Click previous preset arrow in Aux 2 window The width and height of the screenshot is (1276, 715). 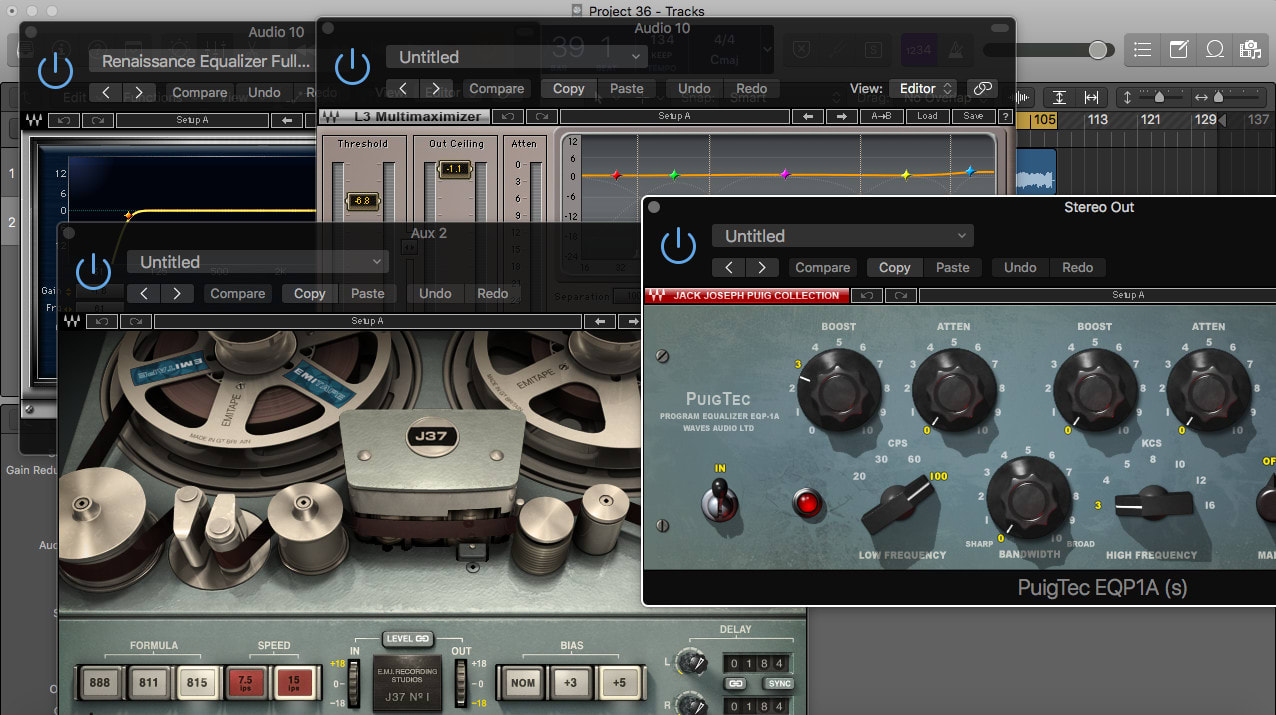click(144, 293)
